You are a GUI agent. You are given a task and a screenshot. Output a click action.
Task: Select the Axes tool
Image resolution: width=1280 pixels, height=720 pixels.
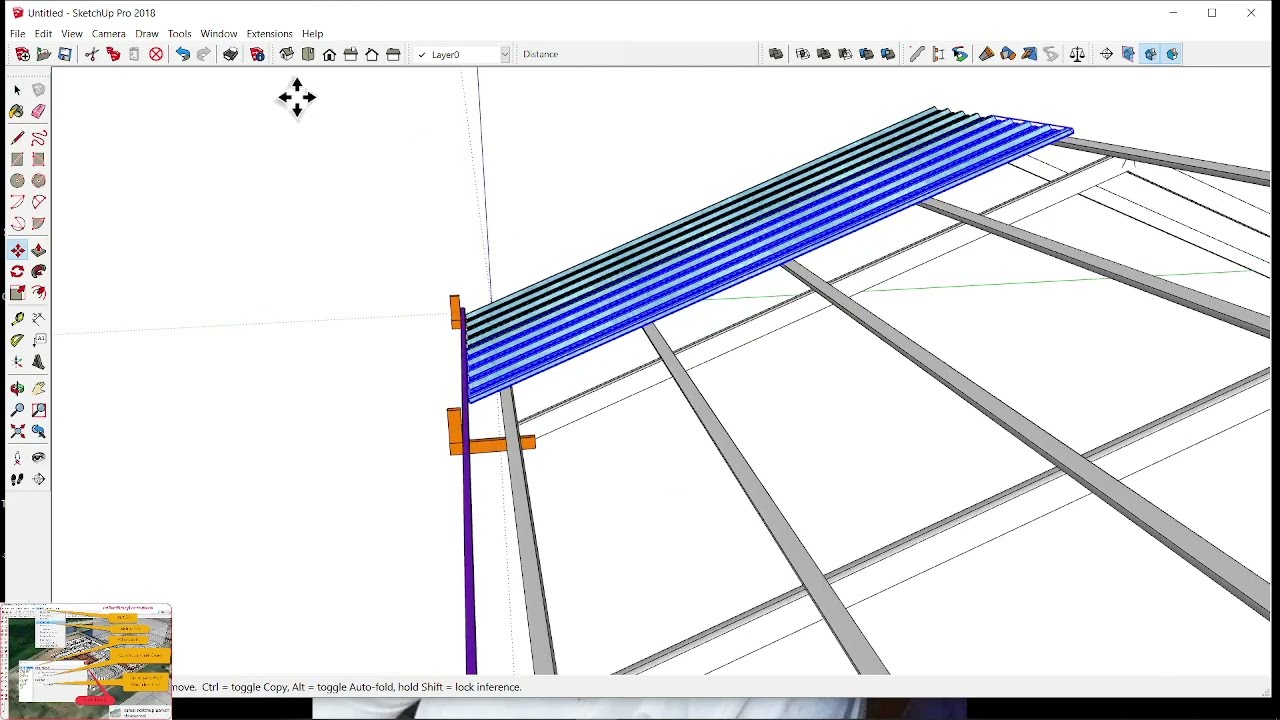pos(17,362)
